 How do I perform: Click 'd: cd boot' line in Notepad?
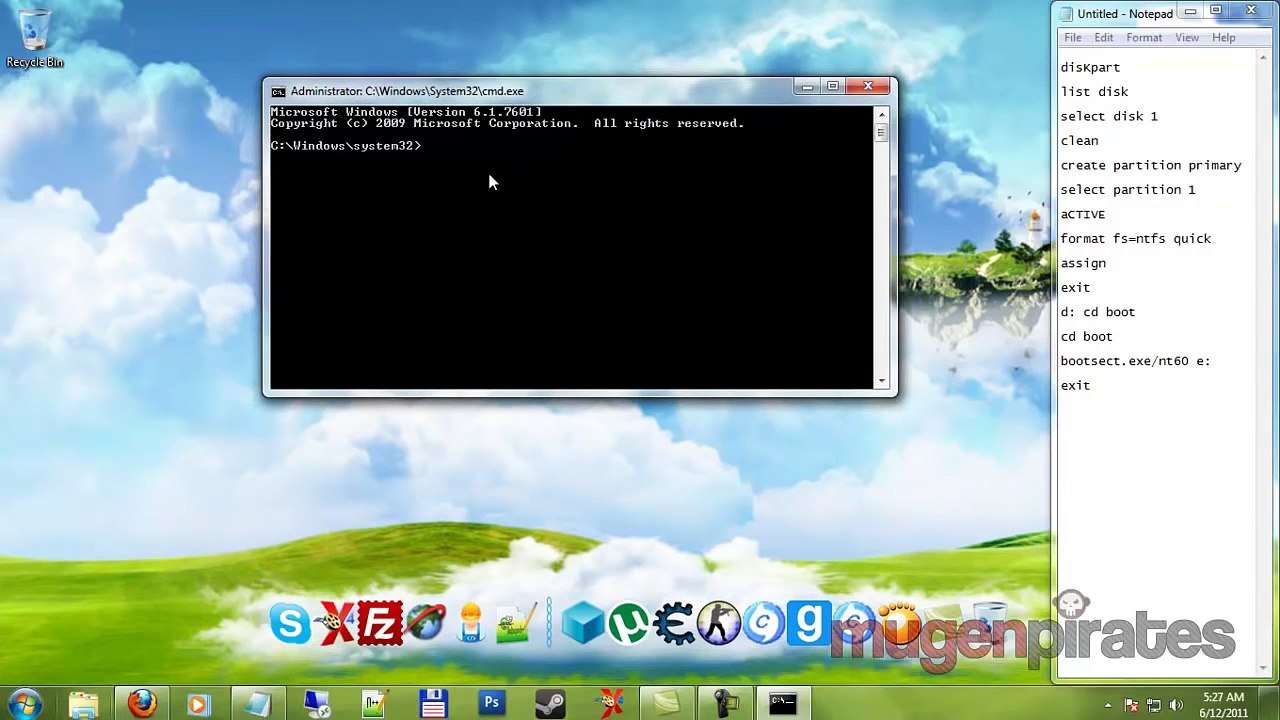(x=1098, y=312)
